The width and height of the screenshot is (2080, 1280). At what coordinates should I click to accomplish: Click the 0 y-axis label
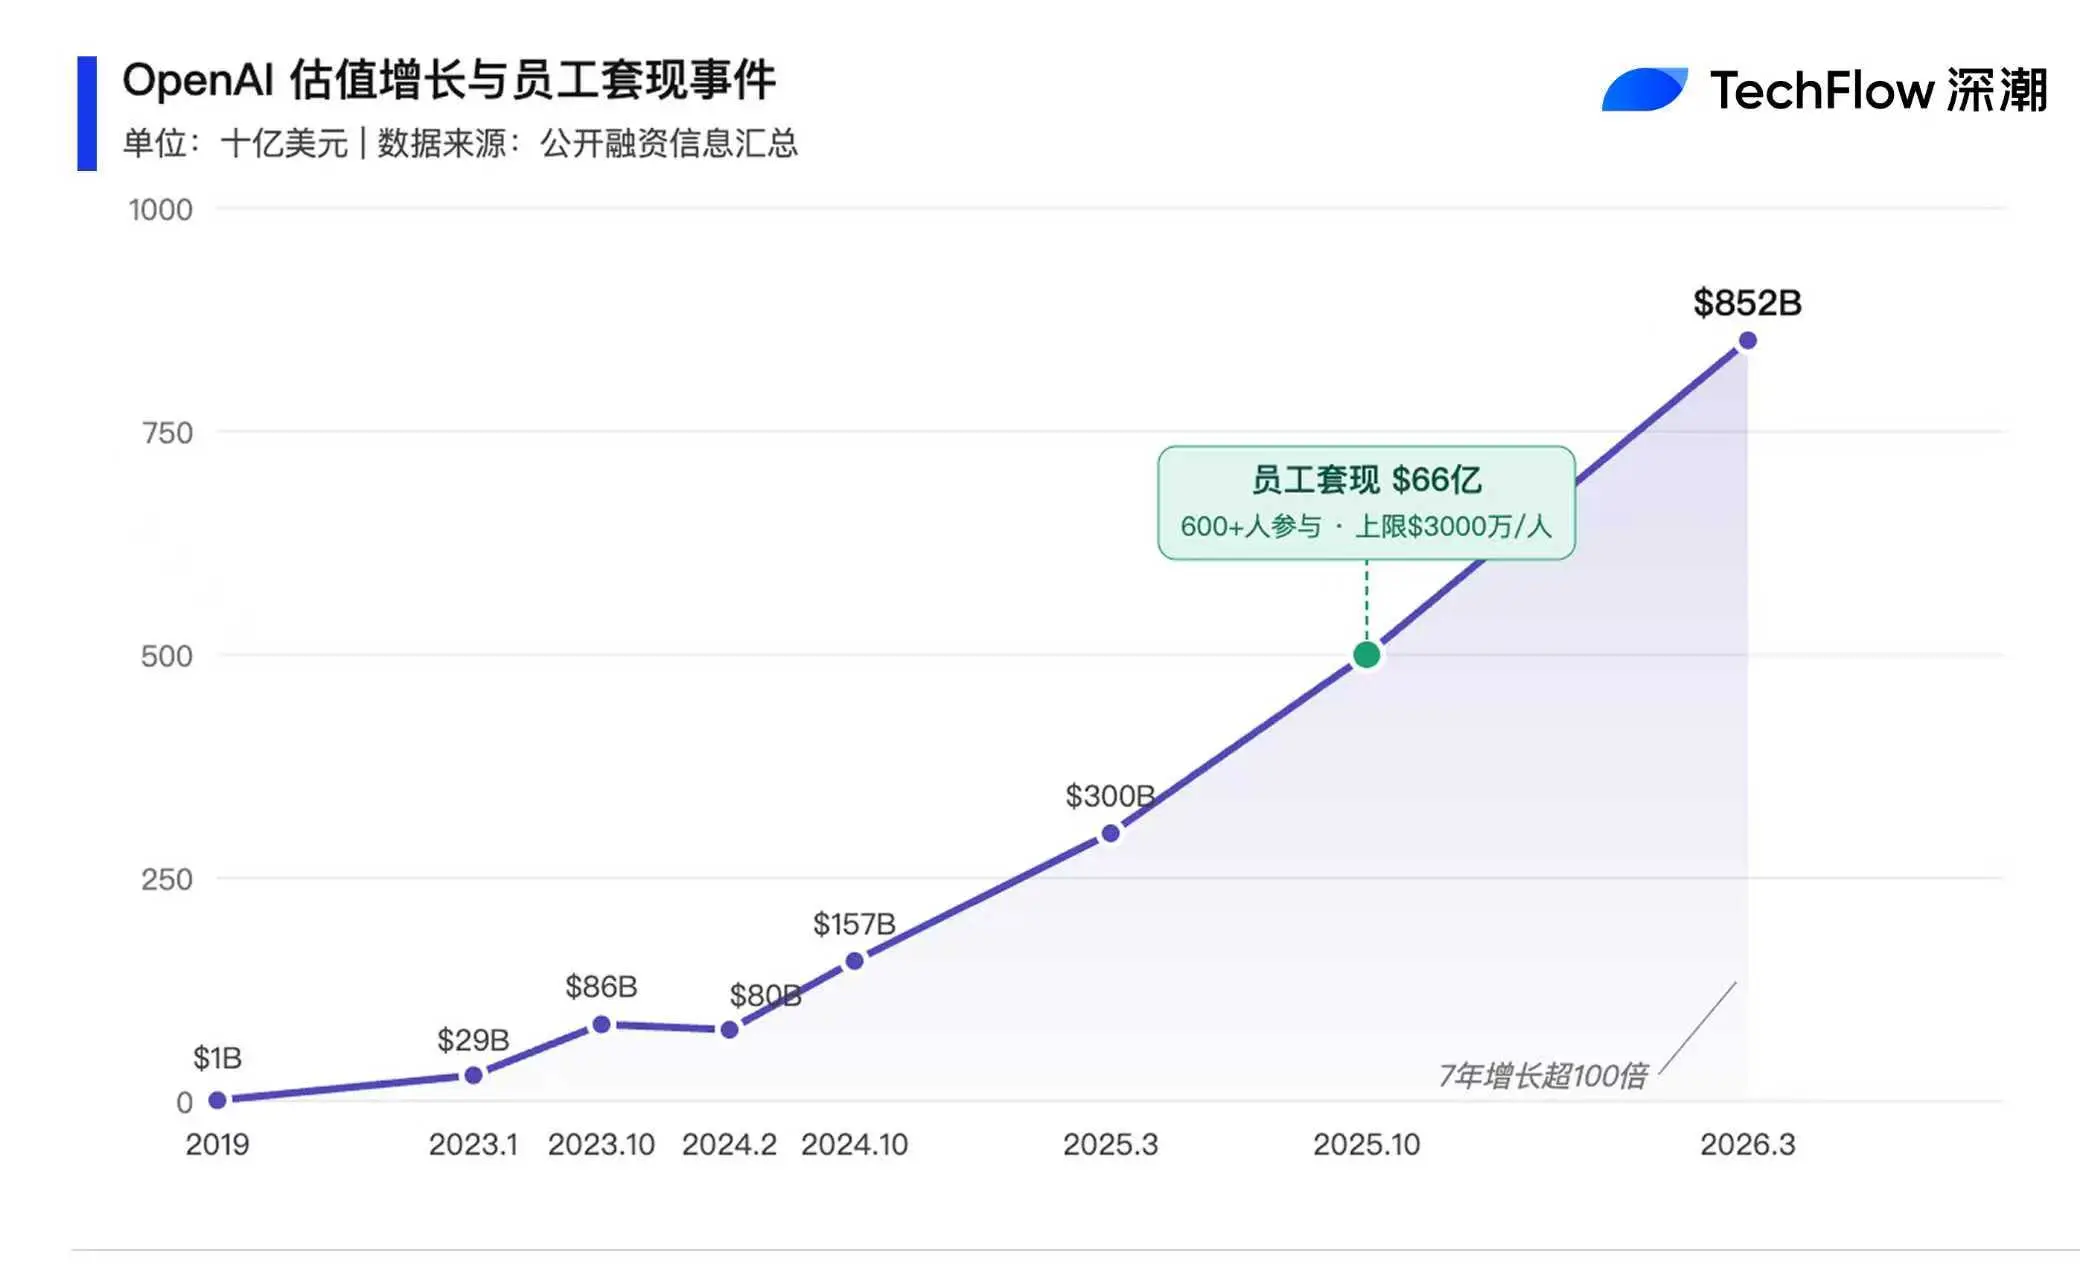coord(184,1102)
